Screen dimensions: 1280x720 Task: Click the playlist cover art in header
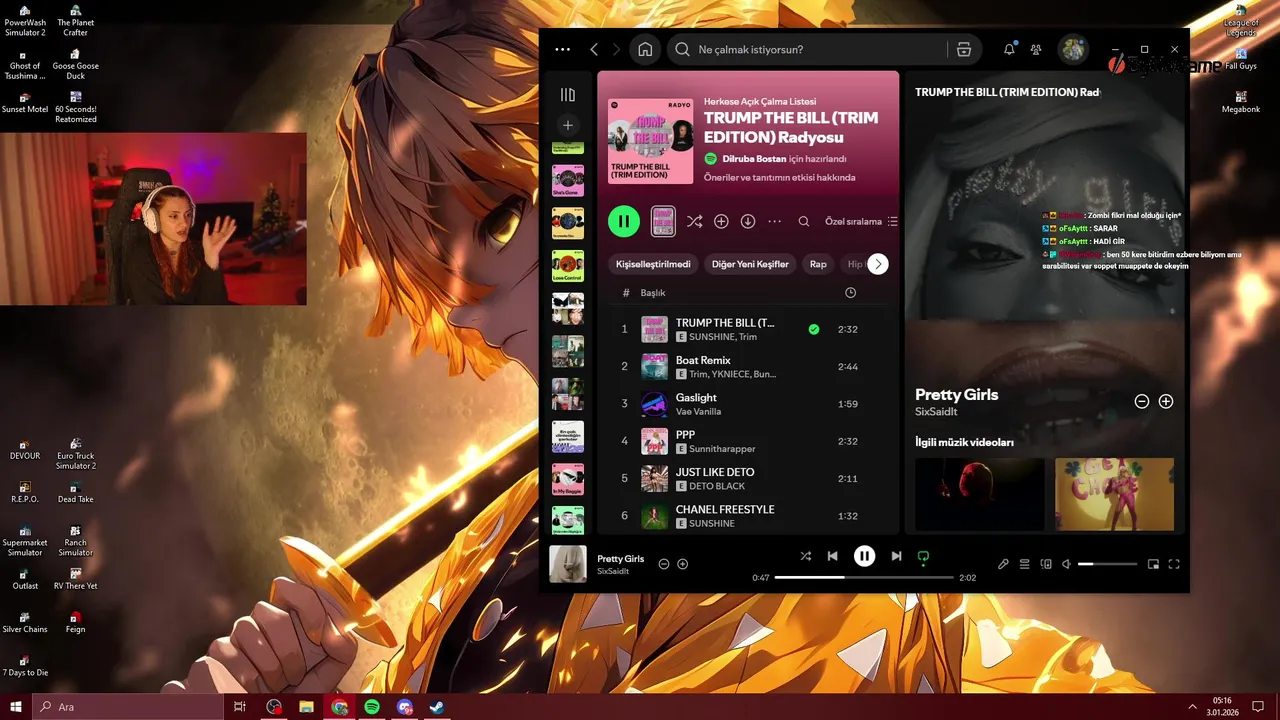pyautogui.click(x=650, y=141)
